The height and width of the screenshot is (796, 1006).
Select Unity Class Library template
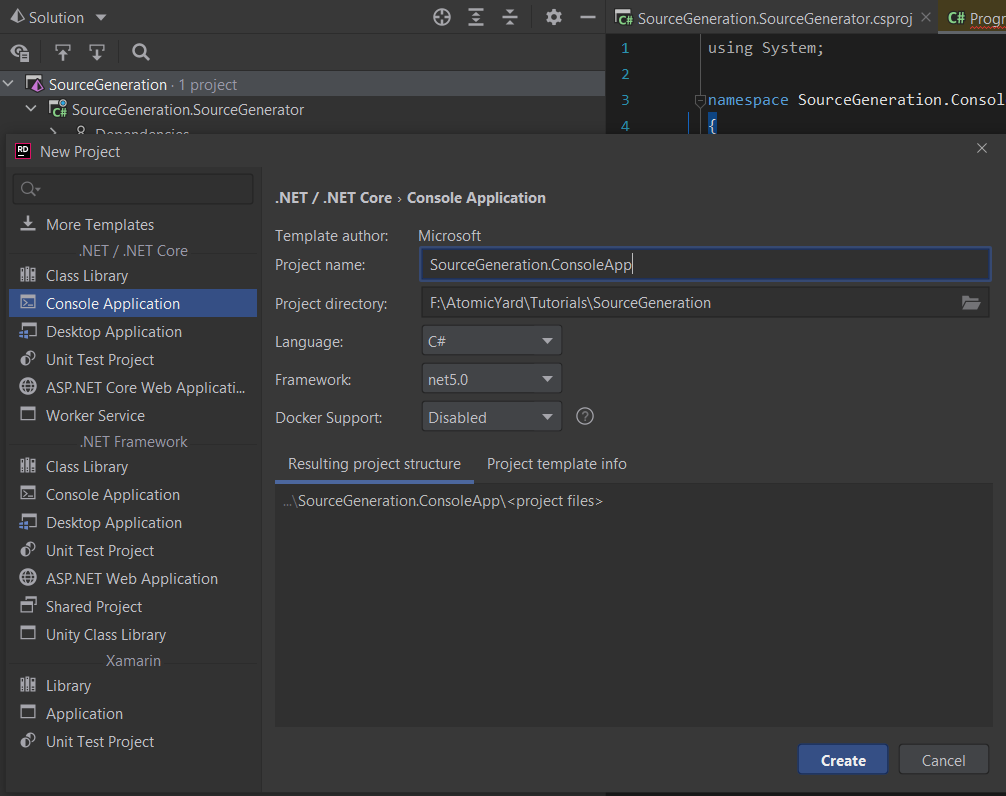click(133, 634)
